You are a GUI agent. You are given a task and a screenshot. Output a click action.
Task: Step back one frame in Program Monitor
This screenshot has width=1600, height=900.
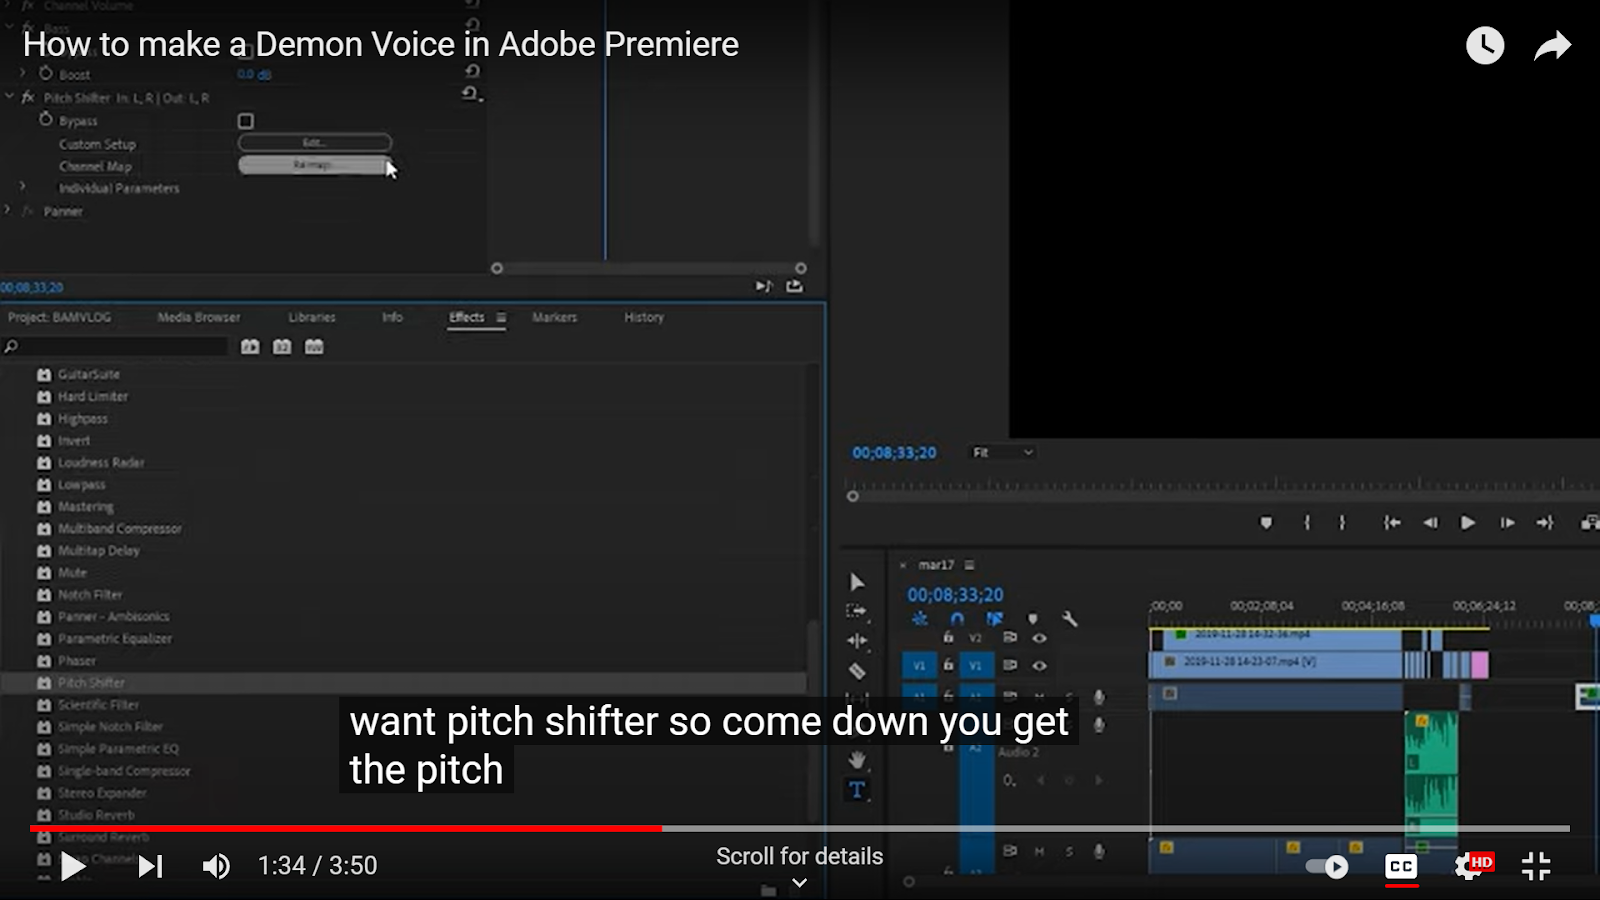pyautogui.click(x=1430, y=522)
